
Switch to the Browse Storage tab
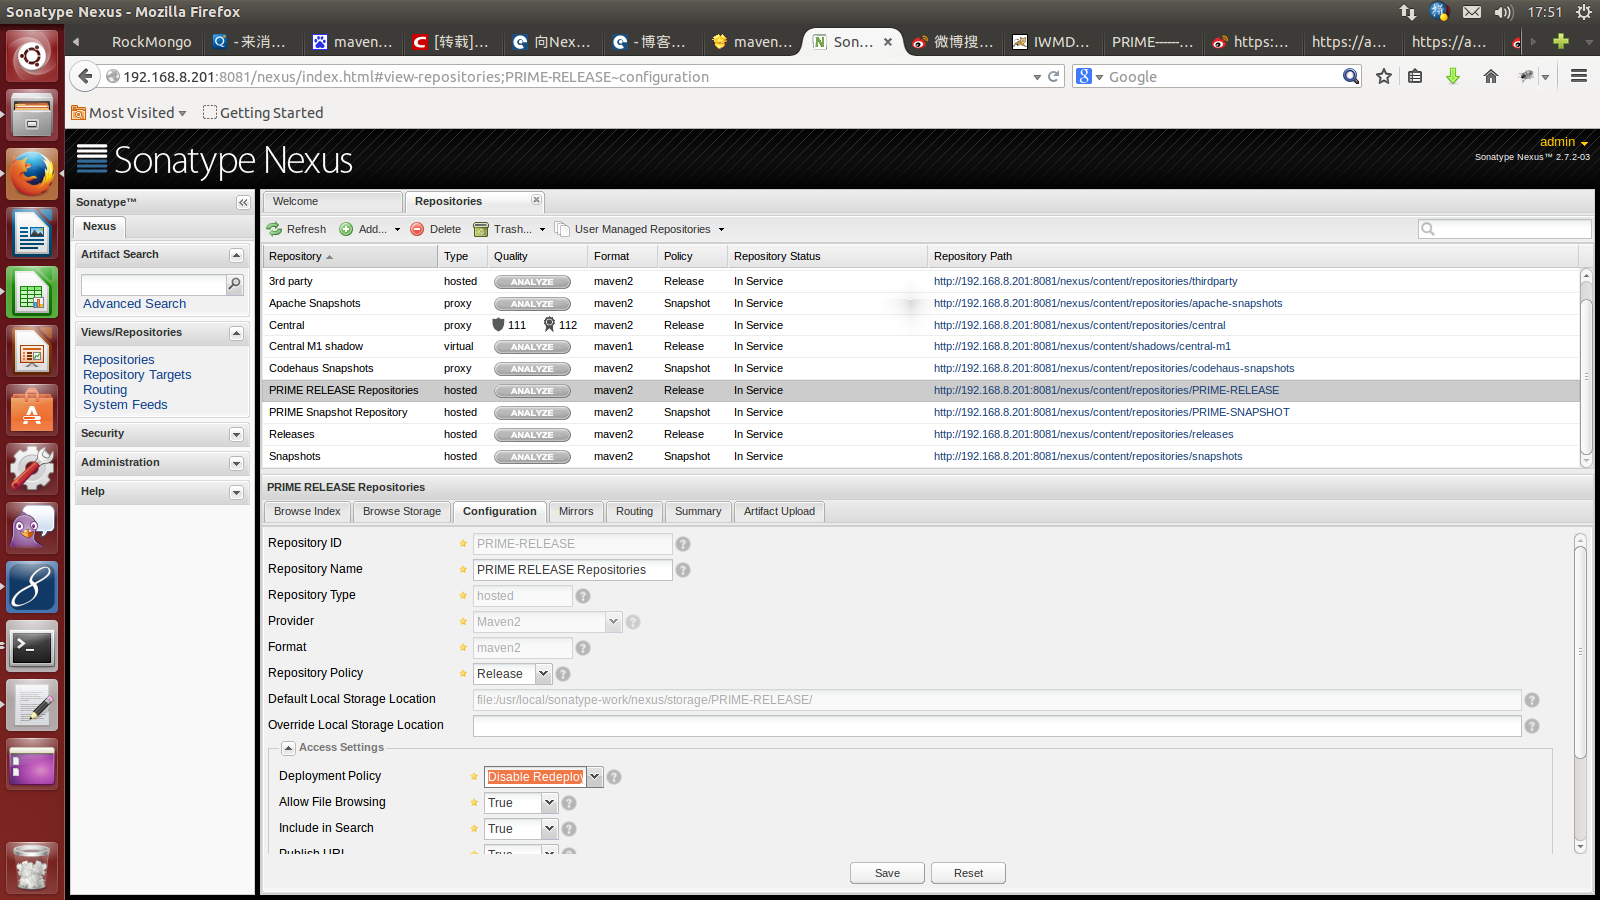(x=402, y=512)
